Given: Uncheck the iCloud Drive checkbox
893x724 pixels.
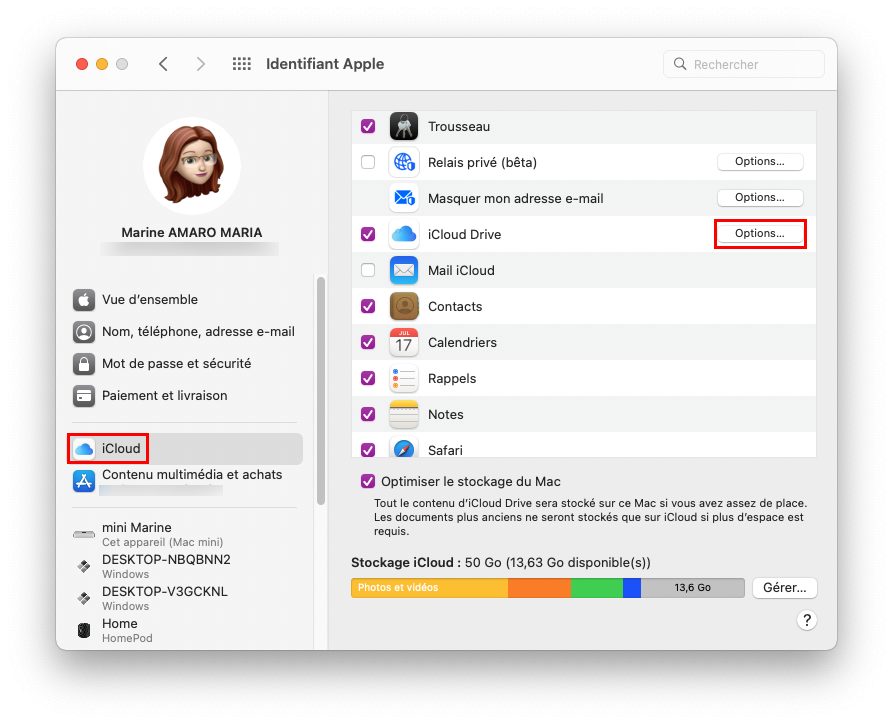Looking at the screenshot, I should [x=368, y=234].
